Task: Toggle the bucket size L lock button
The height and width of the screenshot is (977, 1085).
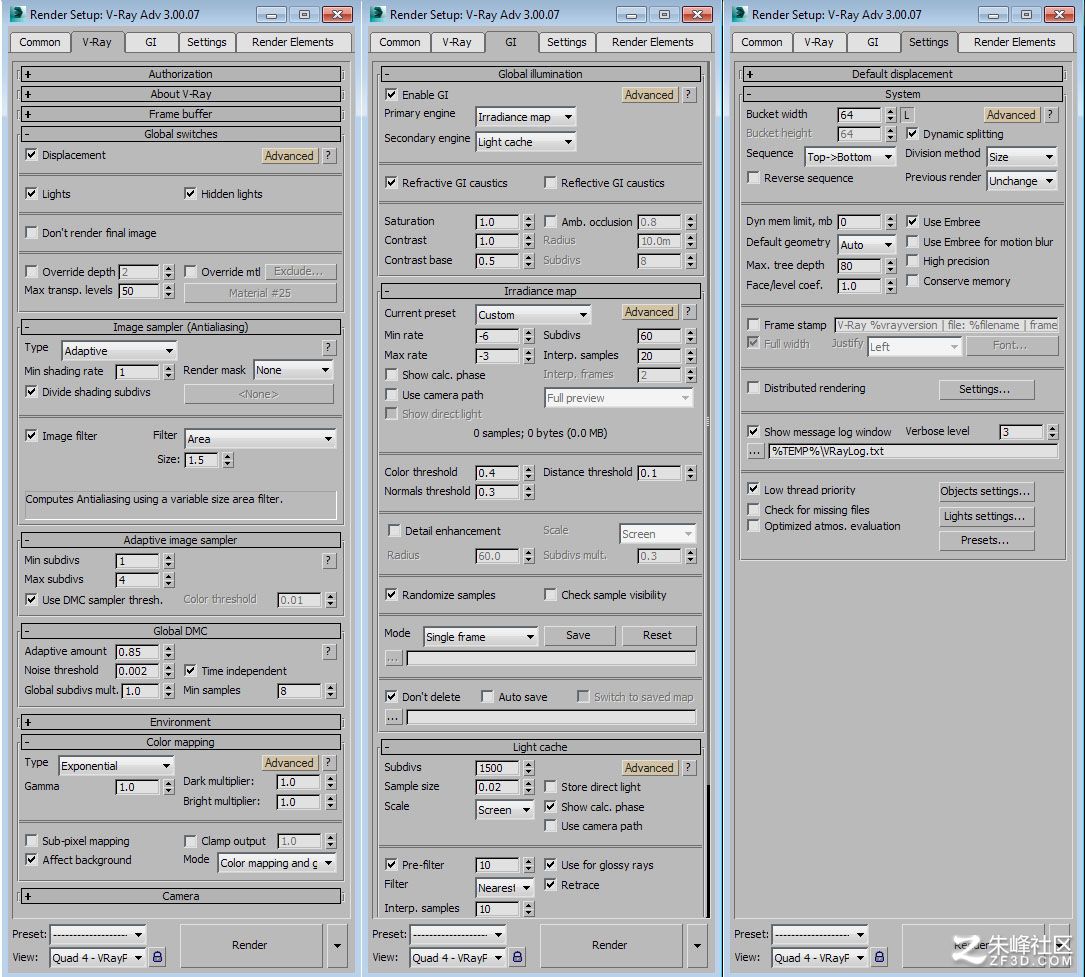Action: click(906, 115)
